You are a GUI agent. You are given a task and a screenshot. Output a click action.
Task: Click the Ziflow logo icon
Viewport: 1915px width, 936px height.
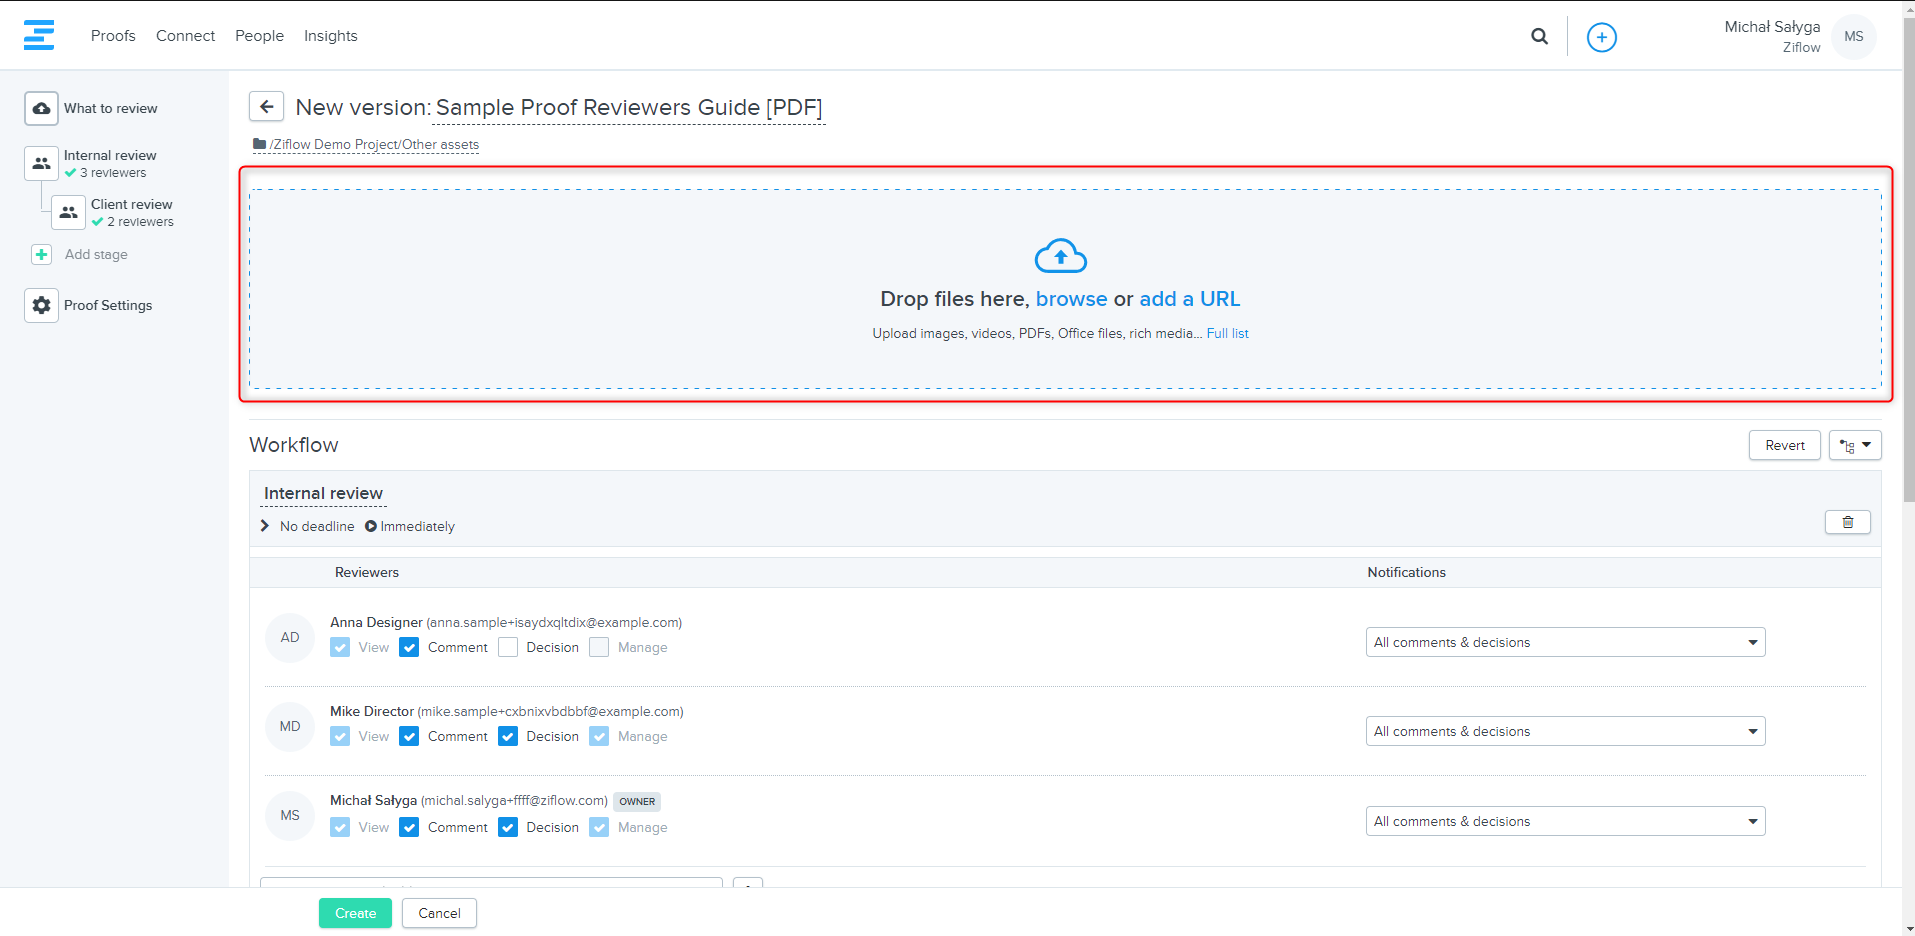(39, 35)
